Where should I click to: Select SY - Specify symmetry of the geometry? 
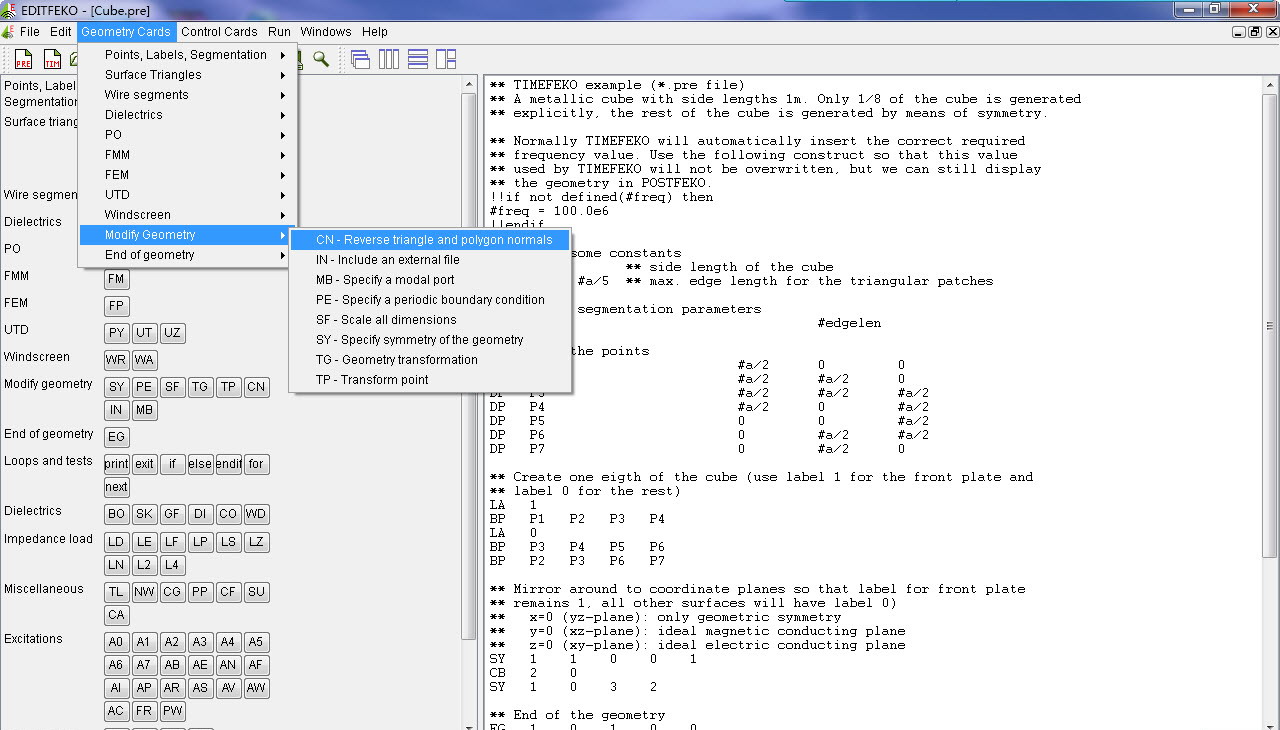430,340
